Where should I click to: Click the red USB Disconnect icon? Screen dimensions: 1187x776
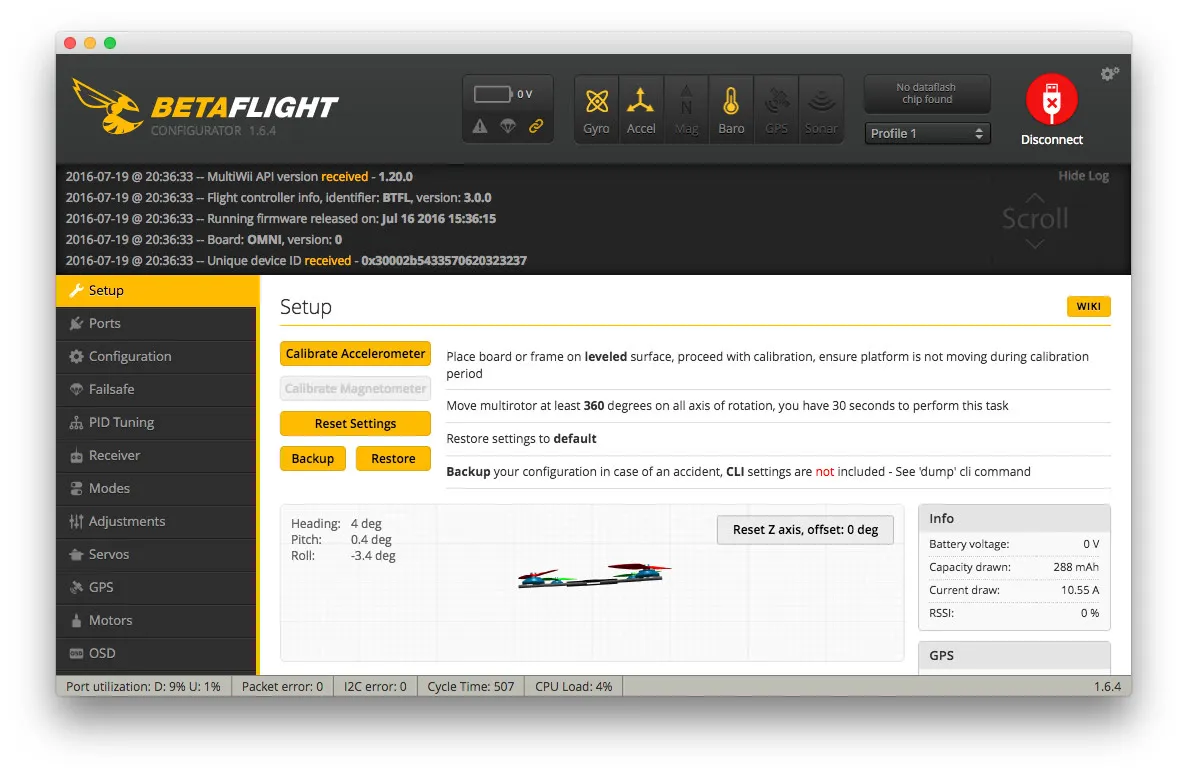(1051, 100)
